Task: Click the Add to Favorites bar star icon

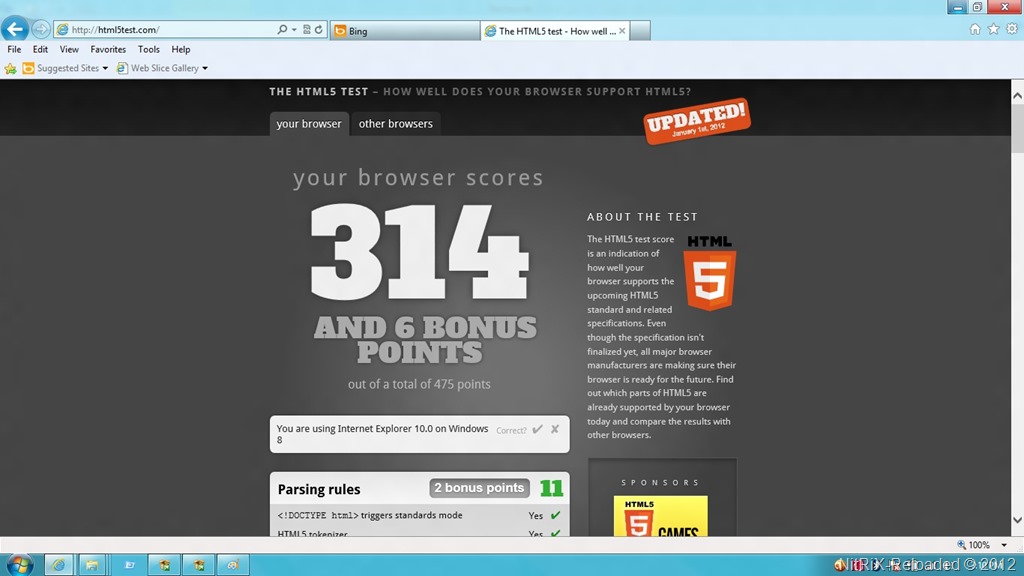Action: tap(11, 69)
